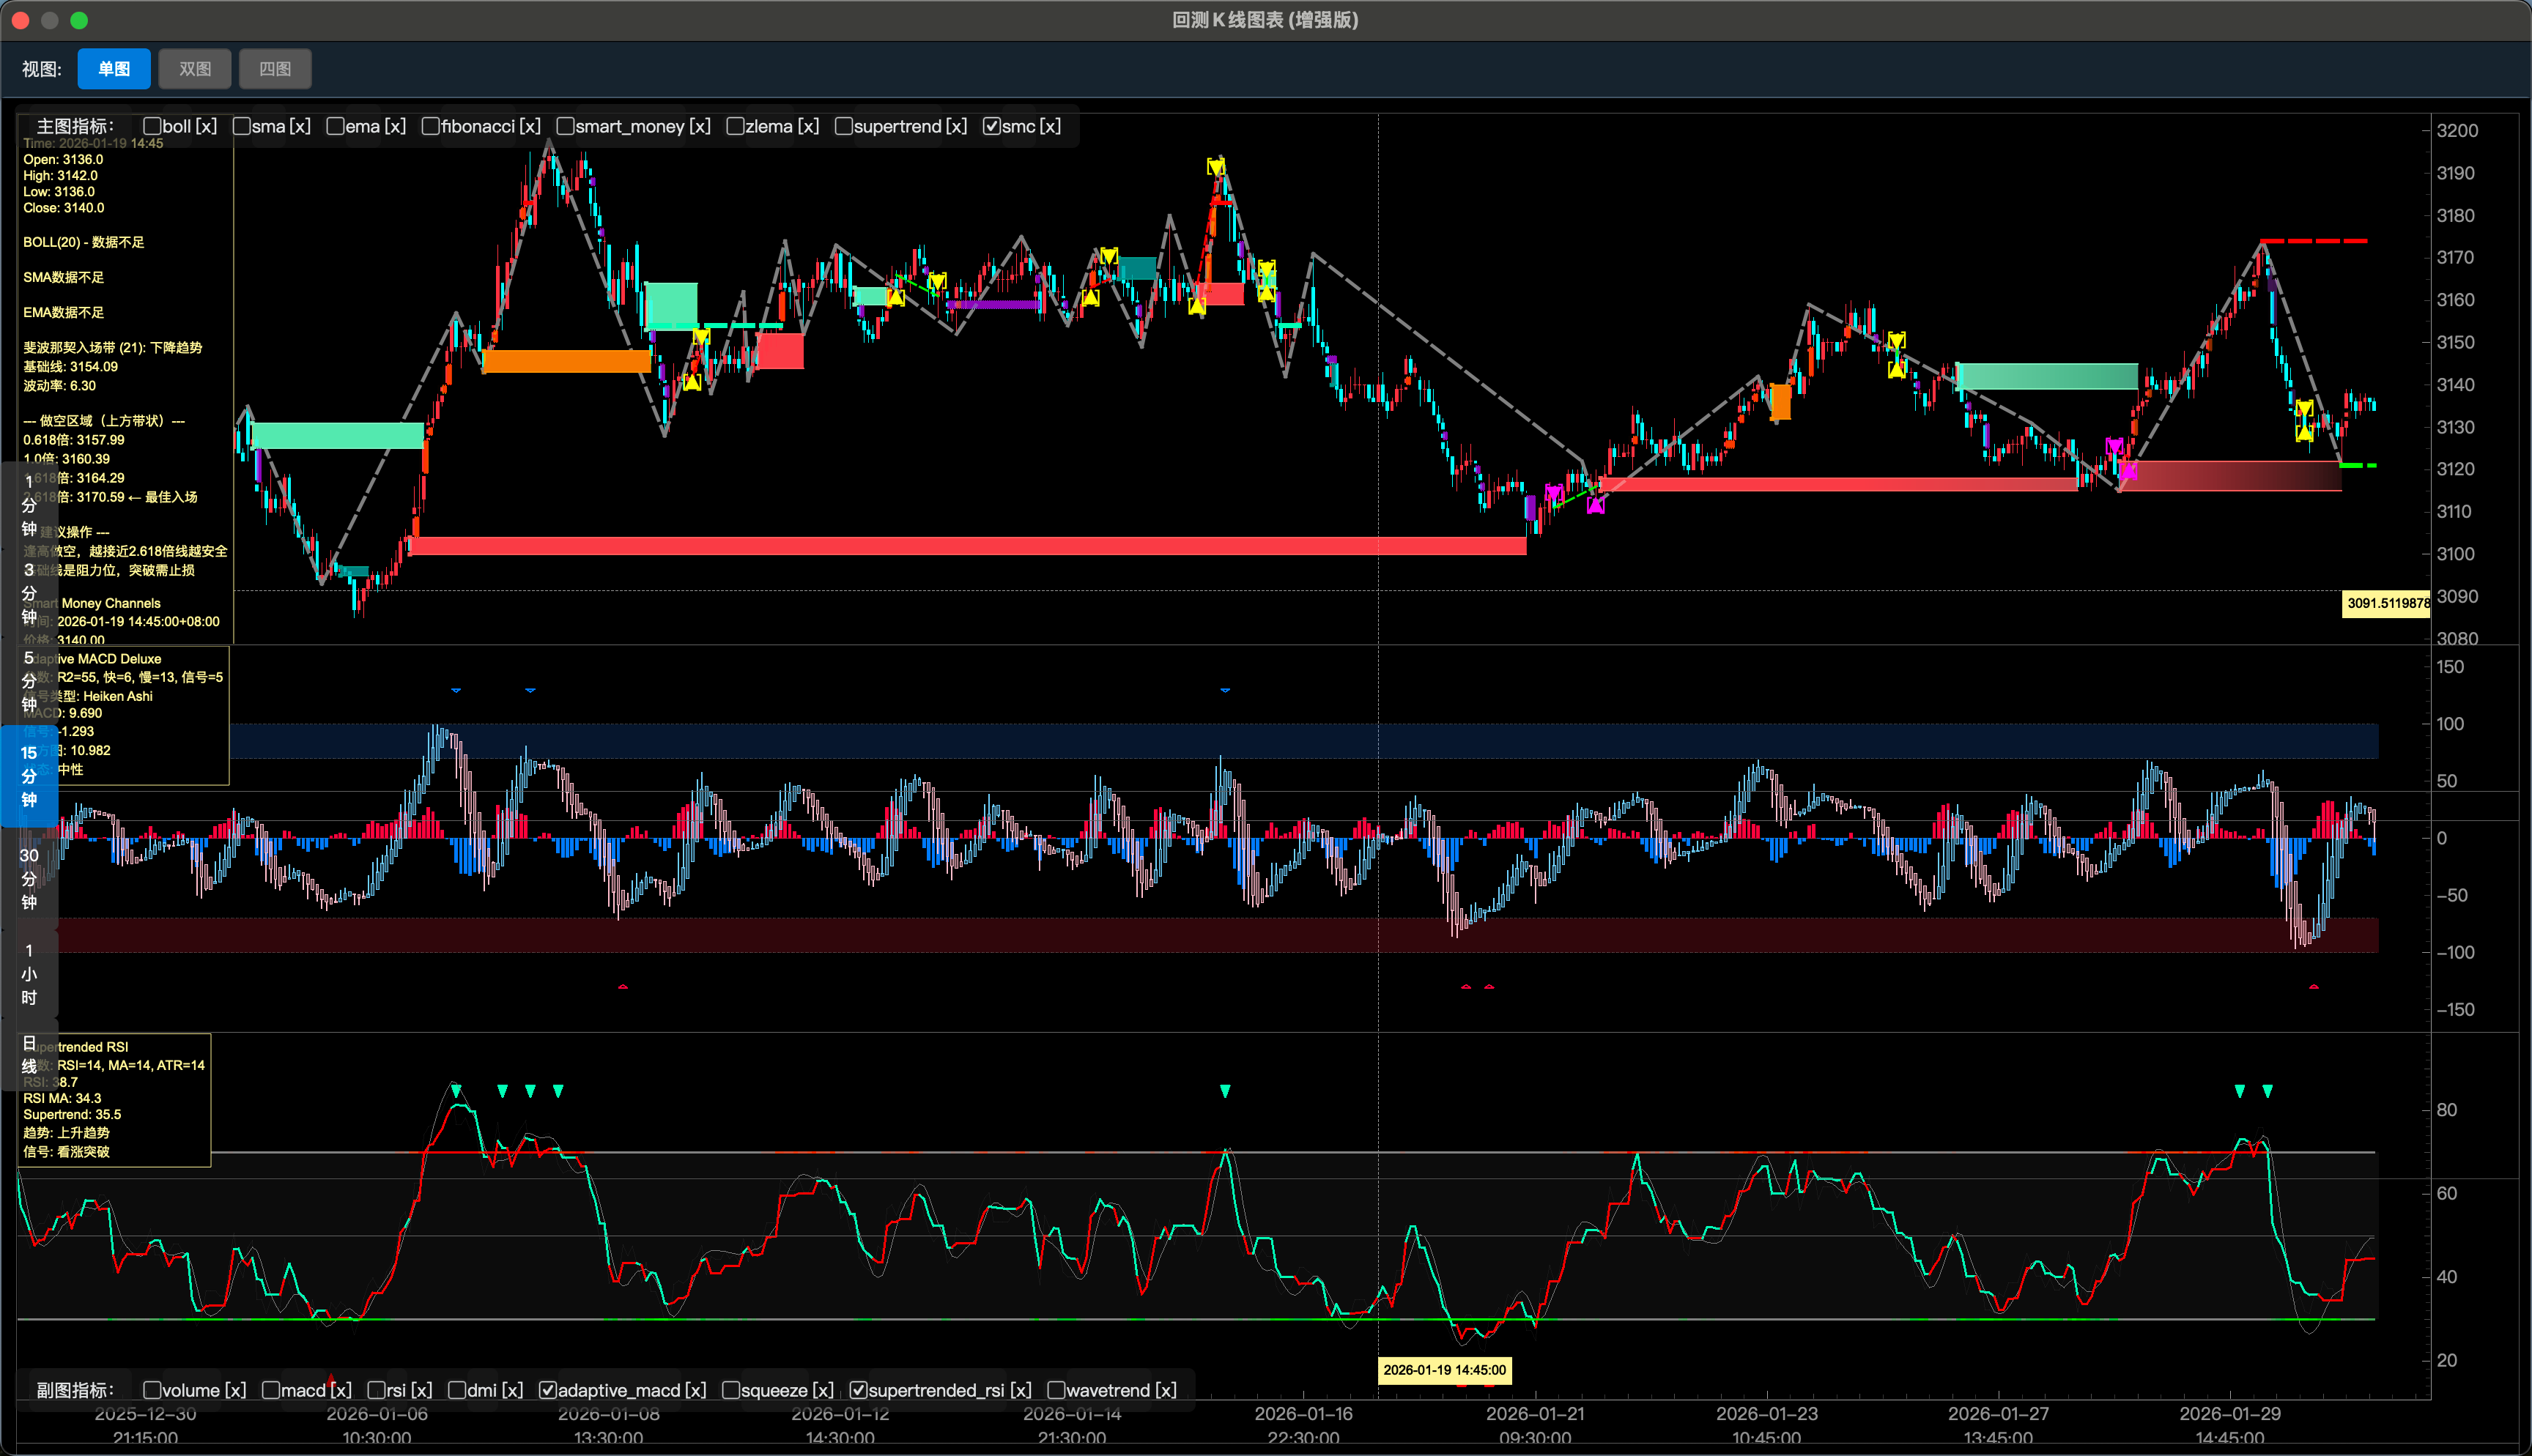Image resolution: width=2532 pixels, height=1456 pixels.
Task: Switch to the 双图 dual view
Action: click(195, 69)
